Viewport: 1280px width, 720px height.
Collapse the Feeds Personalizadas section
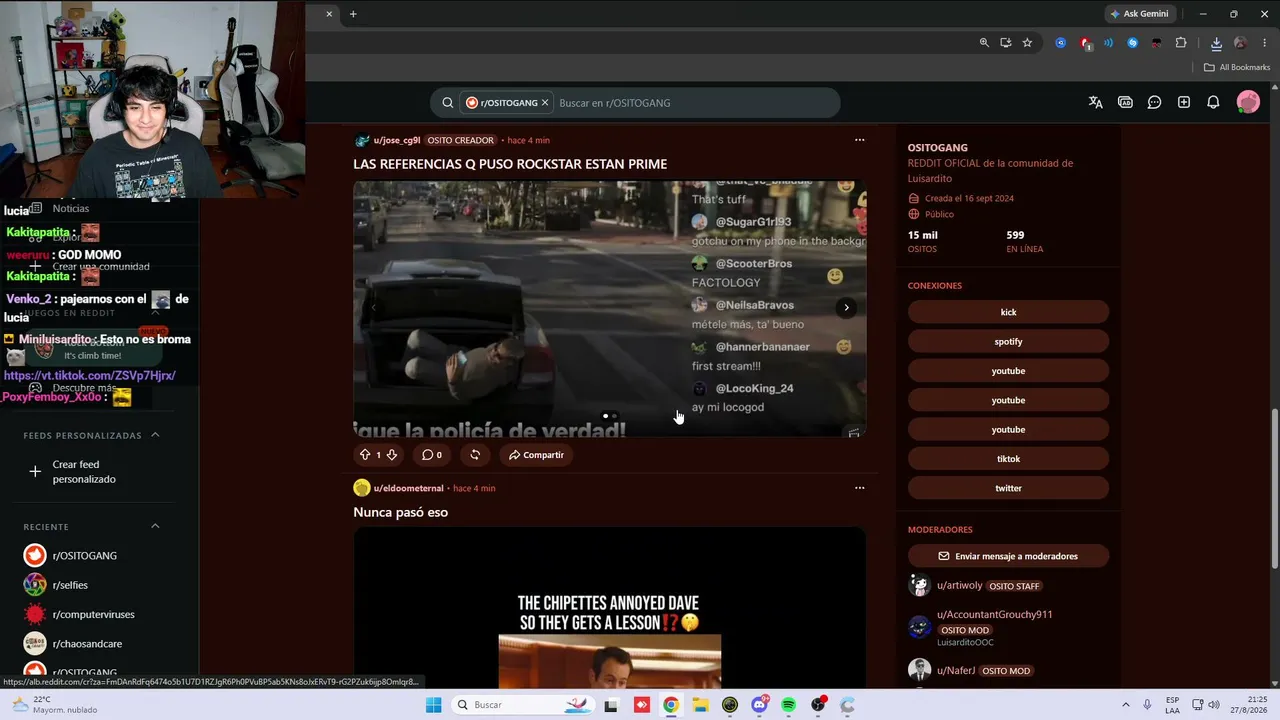click(155, 435)
